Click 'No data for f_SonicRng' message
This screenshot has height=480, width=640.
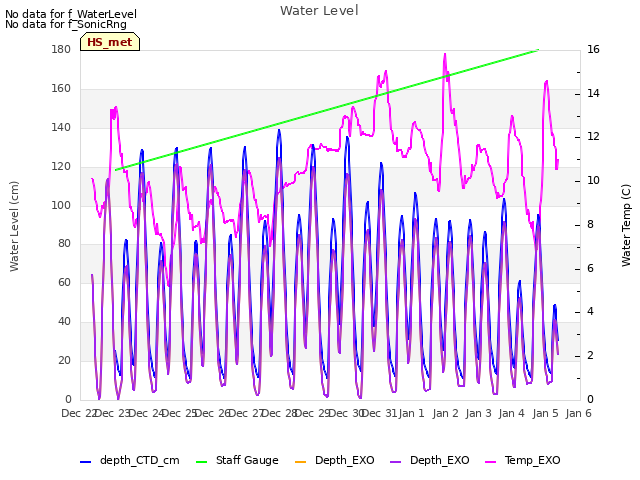coord(66,24)
